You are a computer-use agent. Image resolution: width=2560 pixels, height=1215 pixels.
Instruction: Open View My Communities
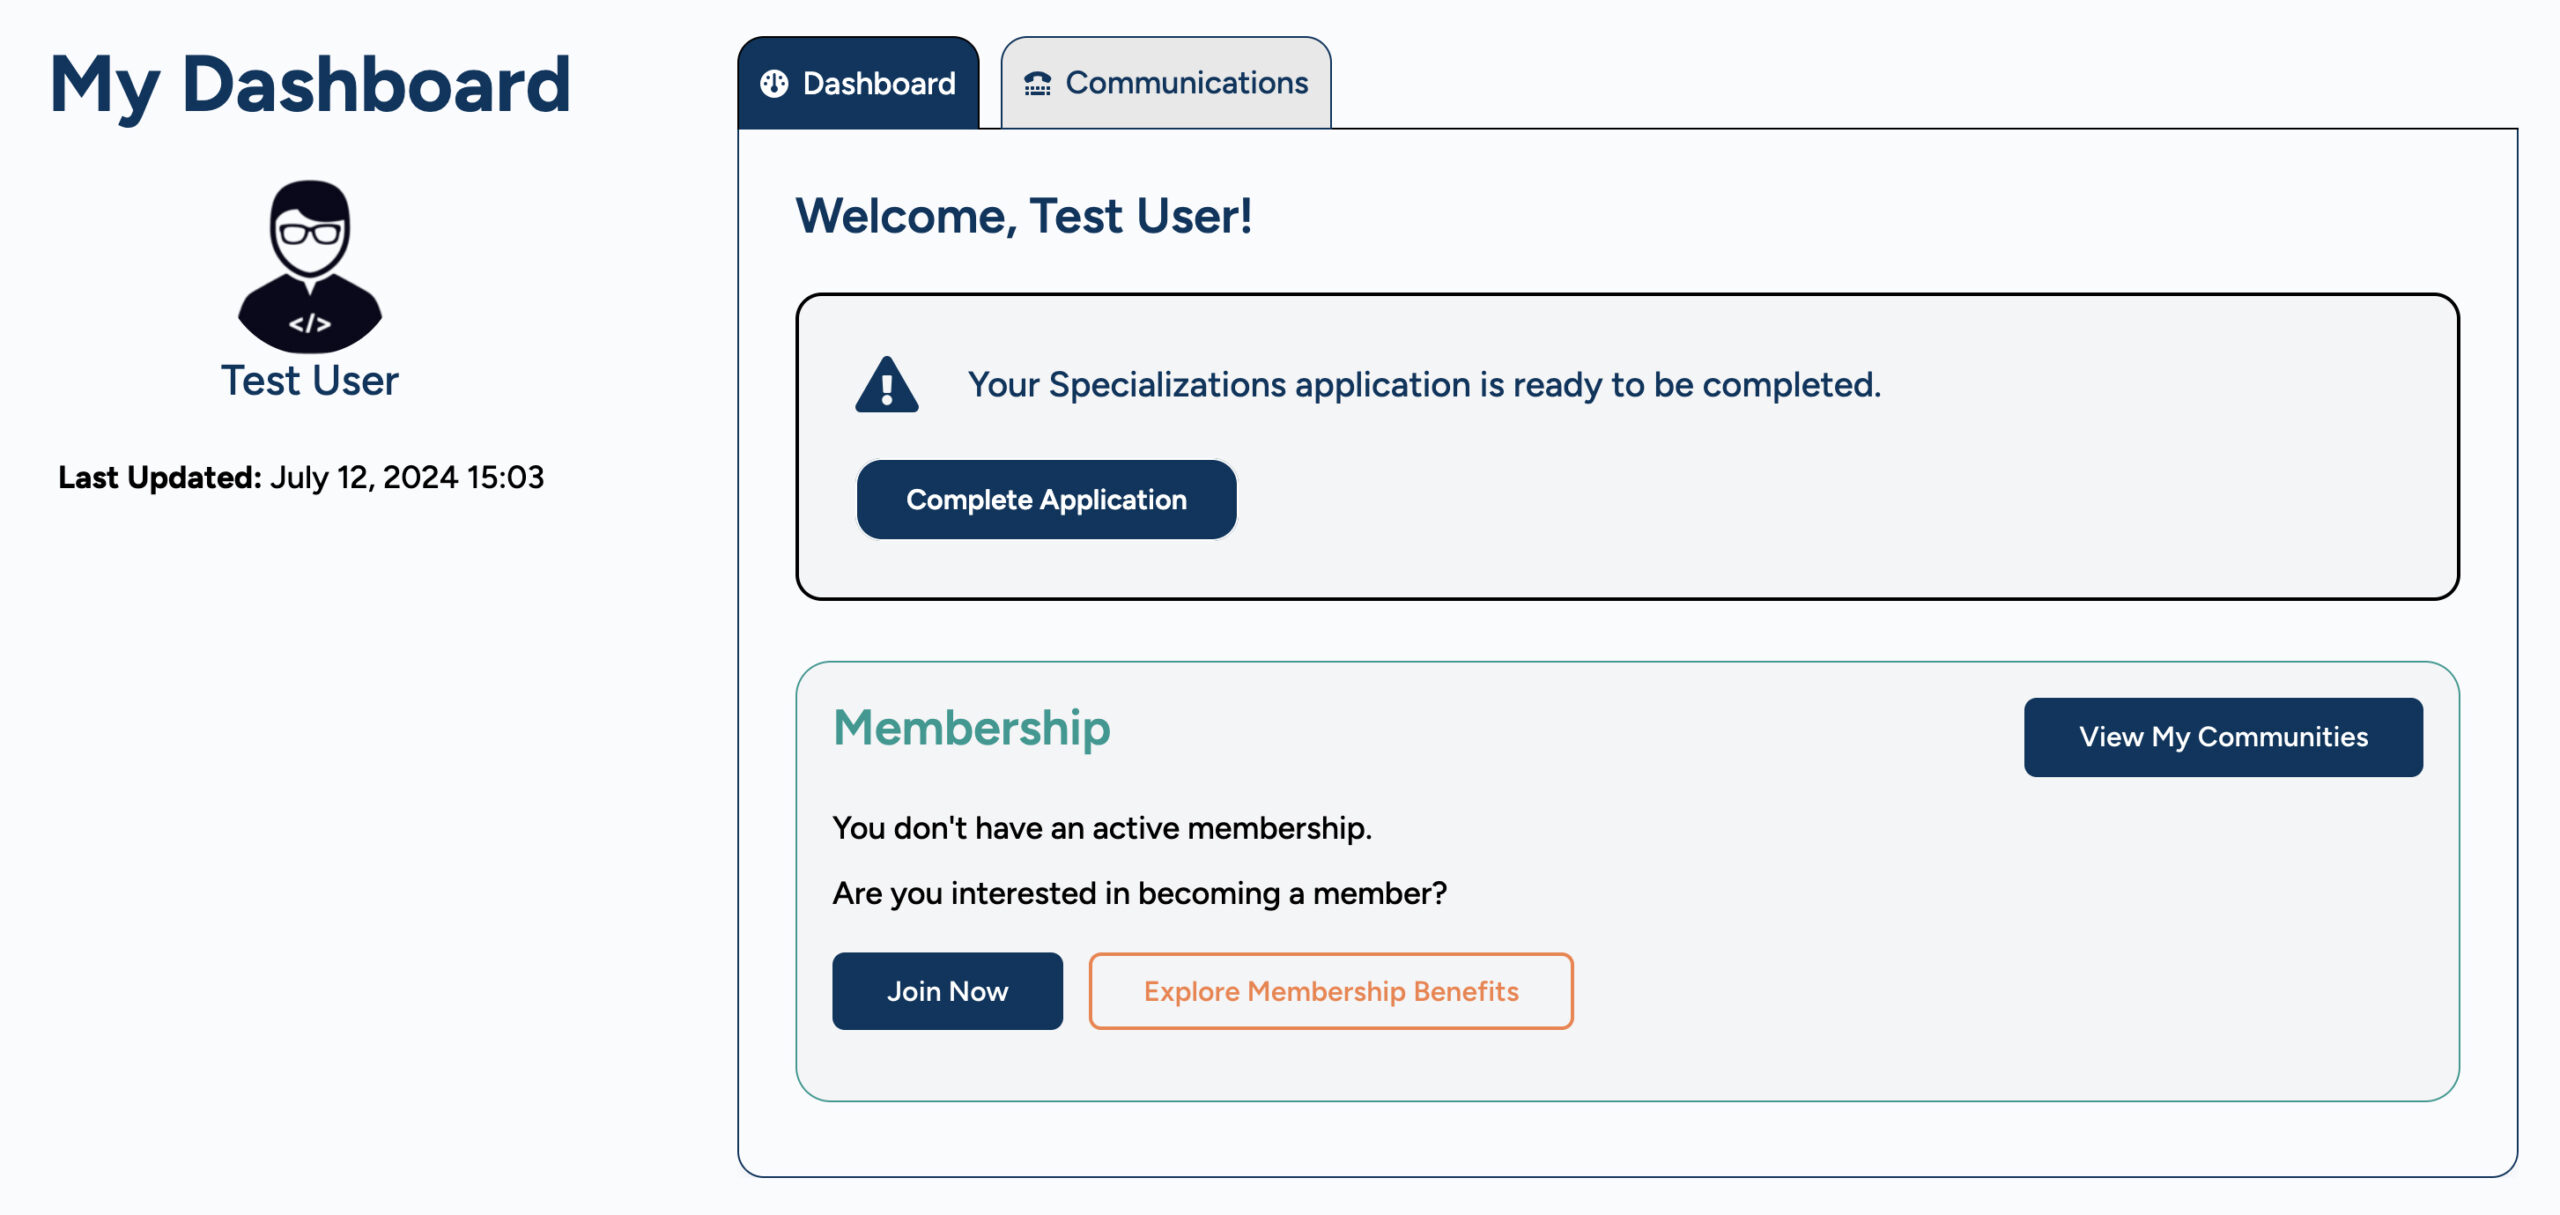coord(2222,737)
